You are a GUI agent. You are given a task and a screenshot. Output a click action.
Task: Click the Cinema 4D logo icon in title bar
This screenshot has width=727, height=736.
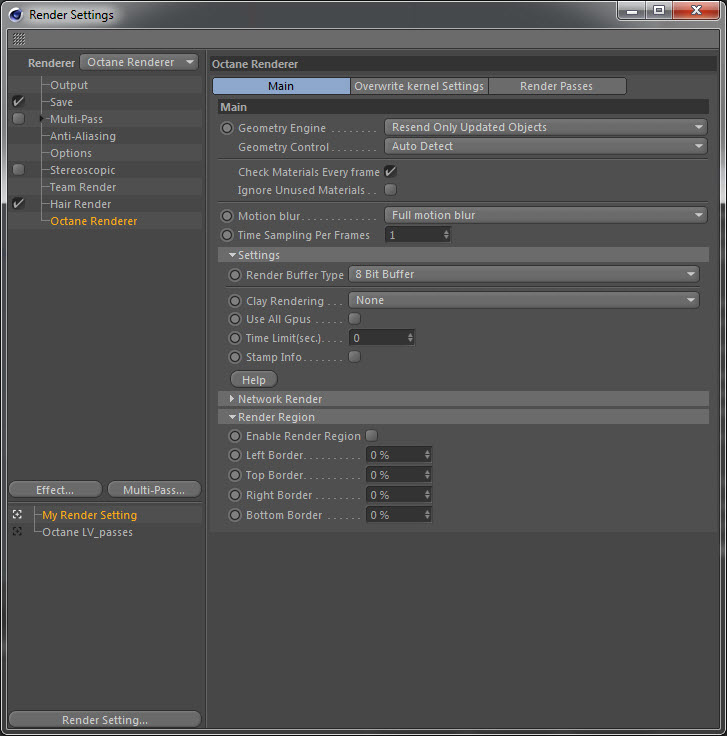[x=15, y=15]
